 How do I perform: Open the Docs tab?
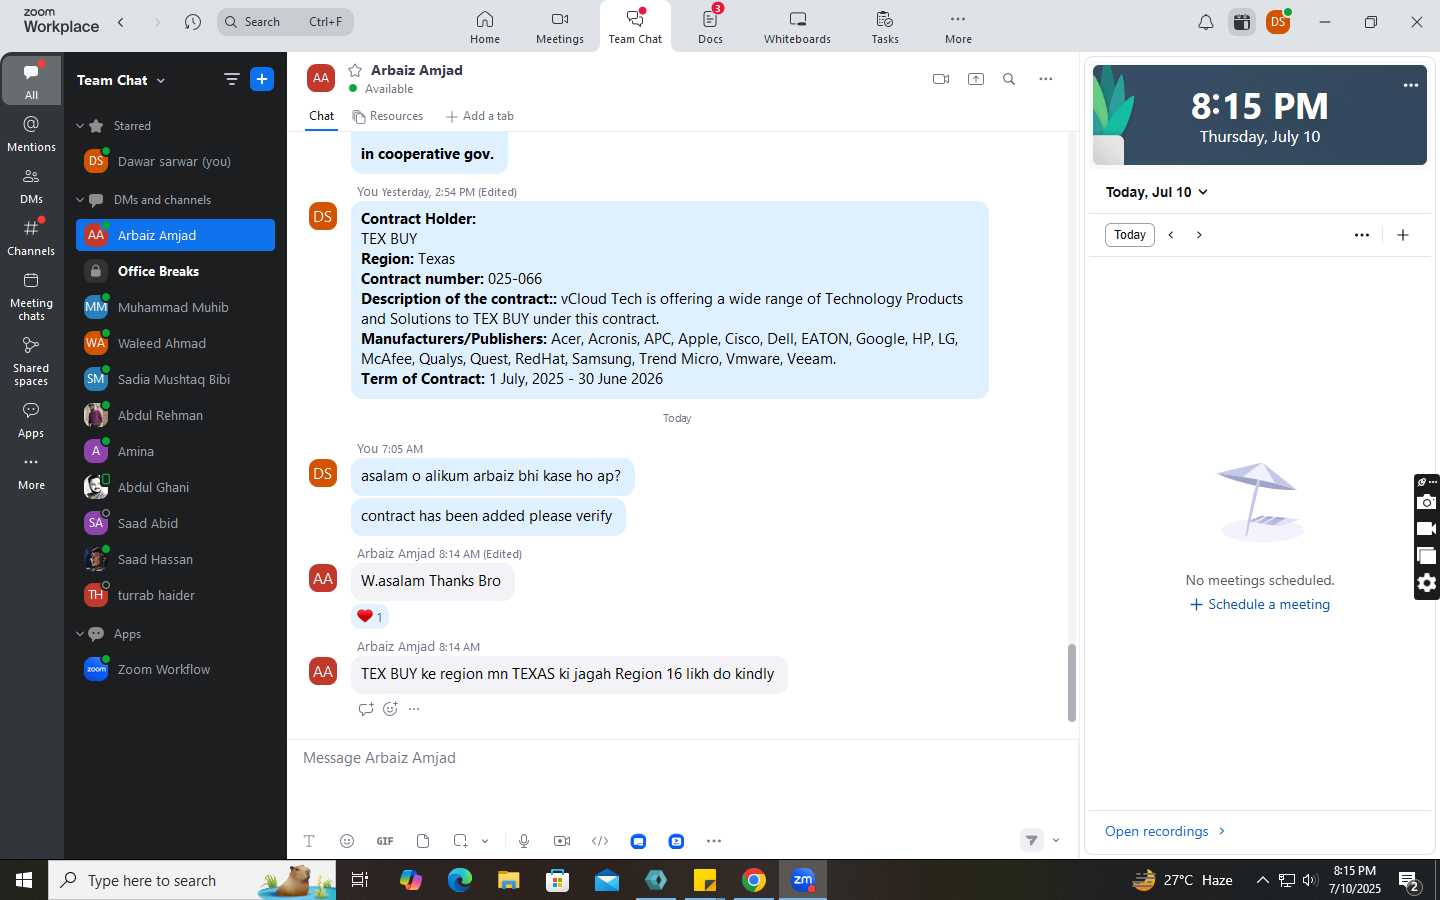(x=711, y=27)
